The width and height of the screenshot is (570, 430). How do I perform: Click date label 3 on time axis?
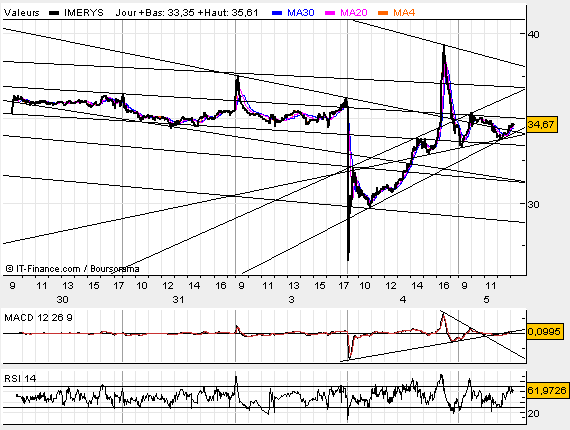tap(291, 300)
